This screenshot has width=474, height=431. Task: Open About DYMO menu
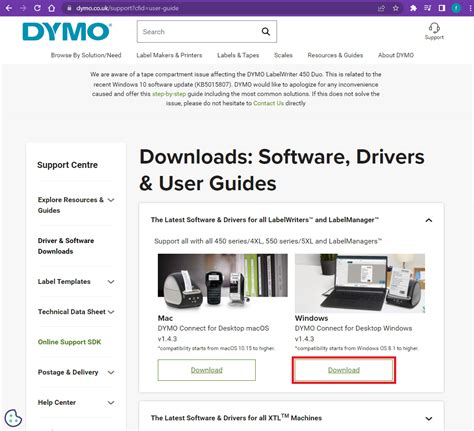click(396, 55)
